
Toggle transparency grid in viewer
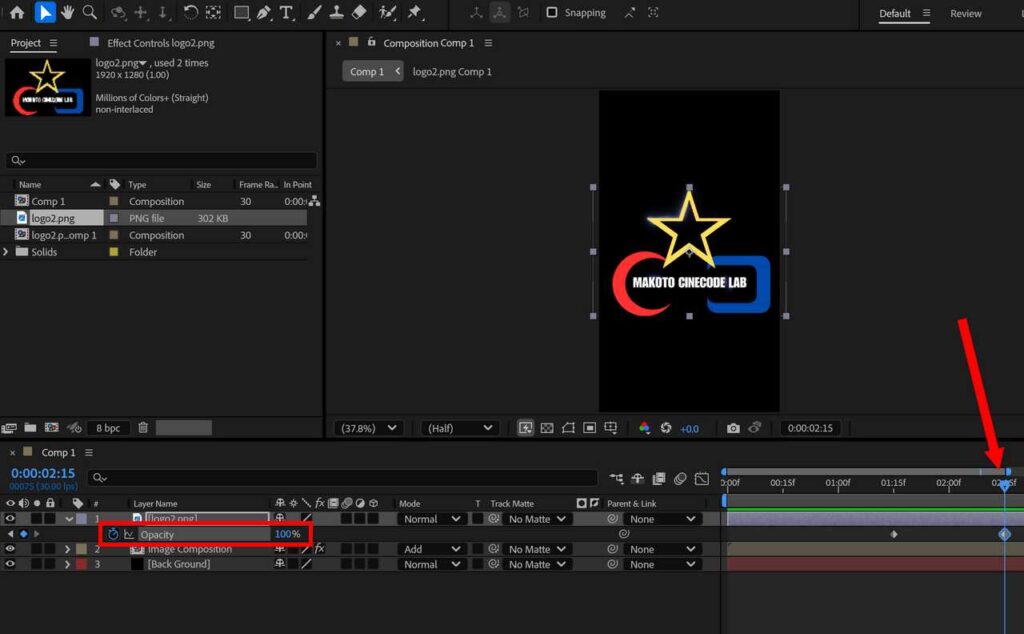point(547,428)
